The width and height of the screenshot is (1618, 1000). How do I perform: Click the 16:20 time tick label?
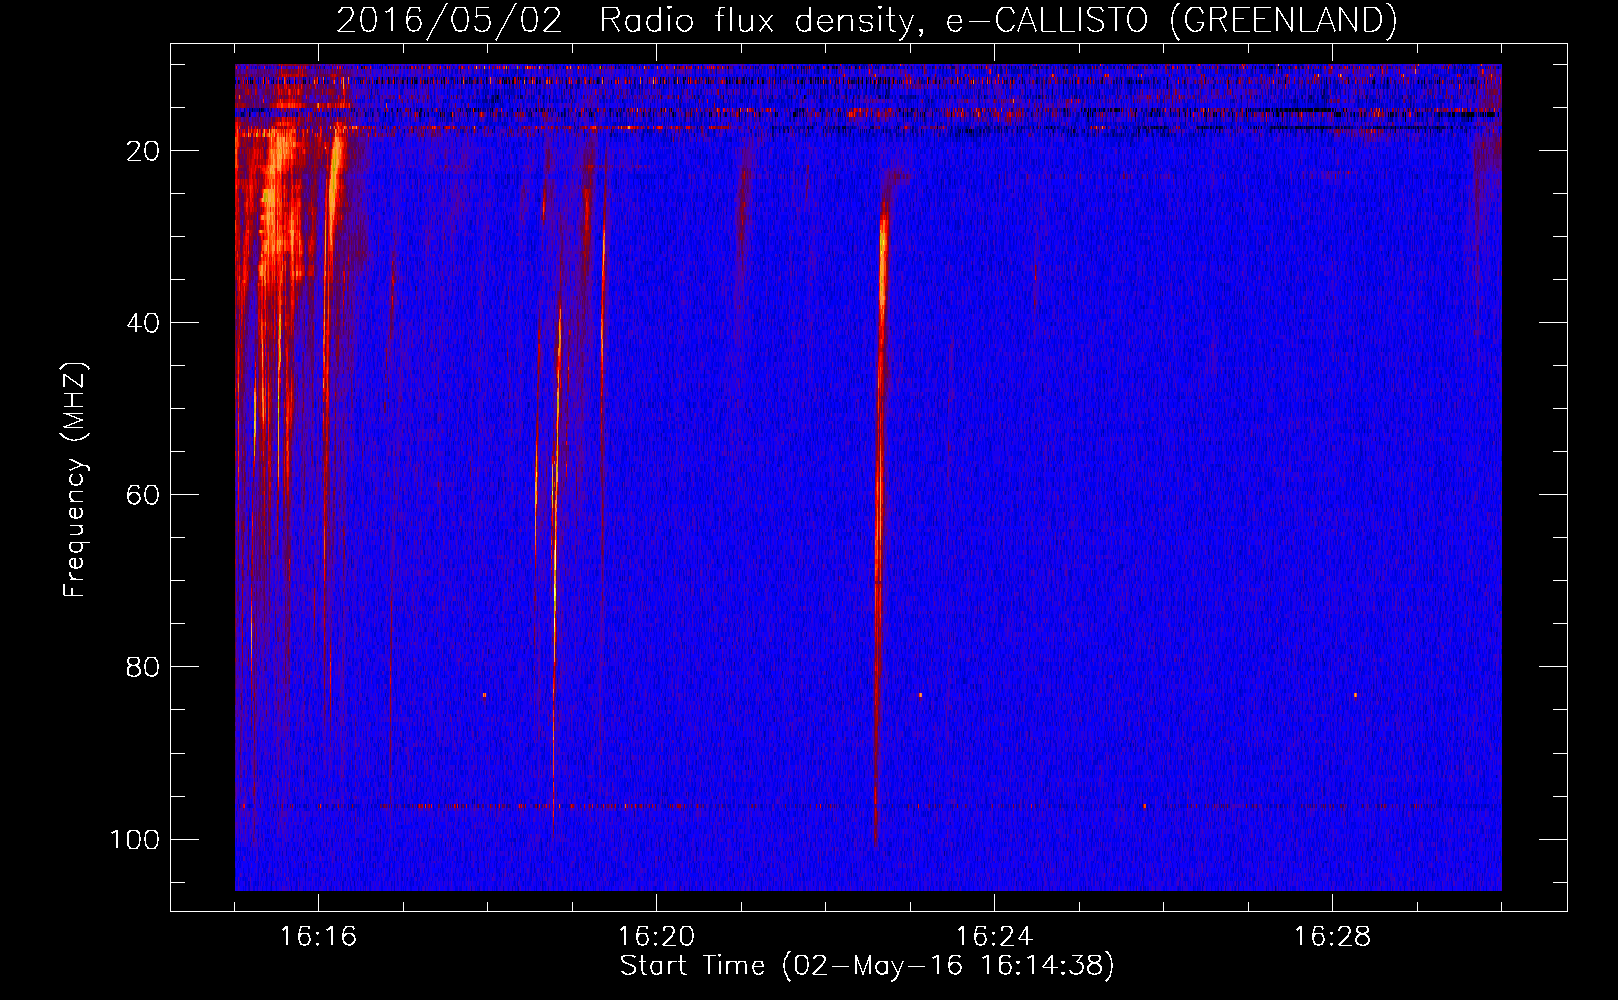coord(656,937)
